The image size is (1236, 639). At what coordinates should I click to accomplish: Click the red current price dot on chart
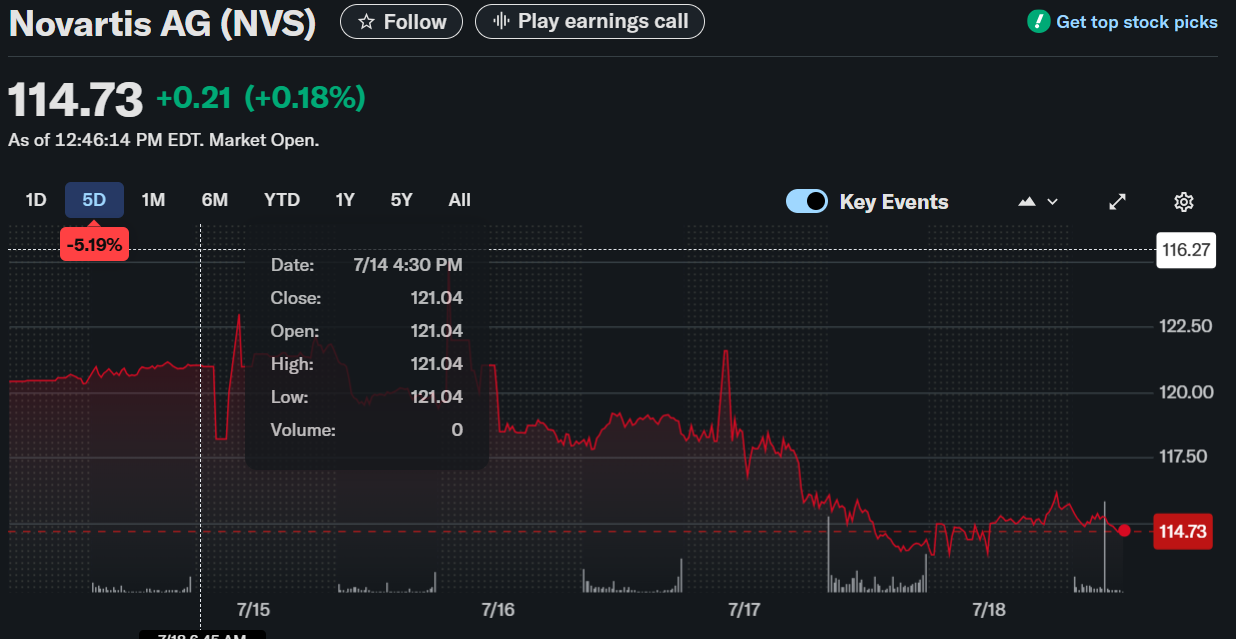tap(1124, 530)
